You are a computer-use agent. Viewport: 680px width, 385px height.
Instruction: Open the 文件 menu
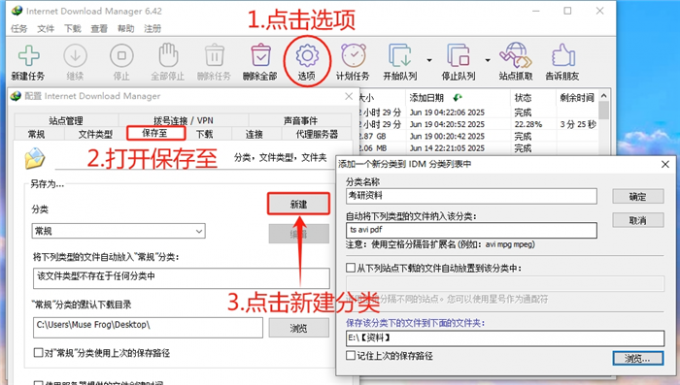point(46,29)
